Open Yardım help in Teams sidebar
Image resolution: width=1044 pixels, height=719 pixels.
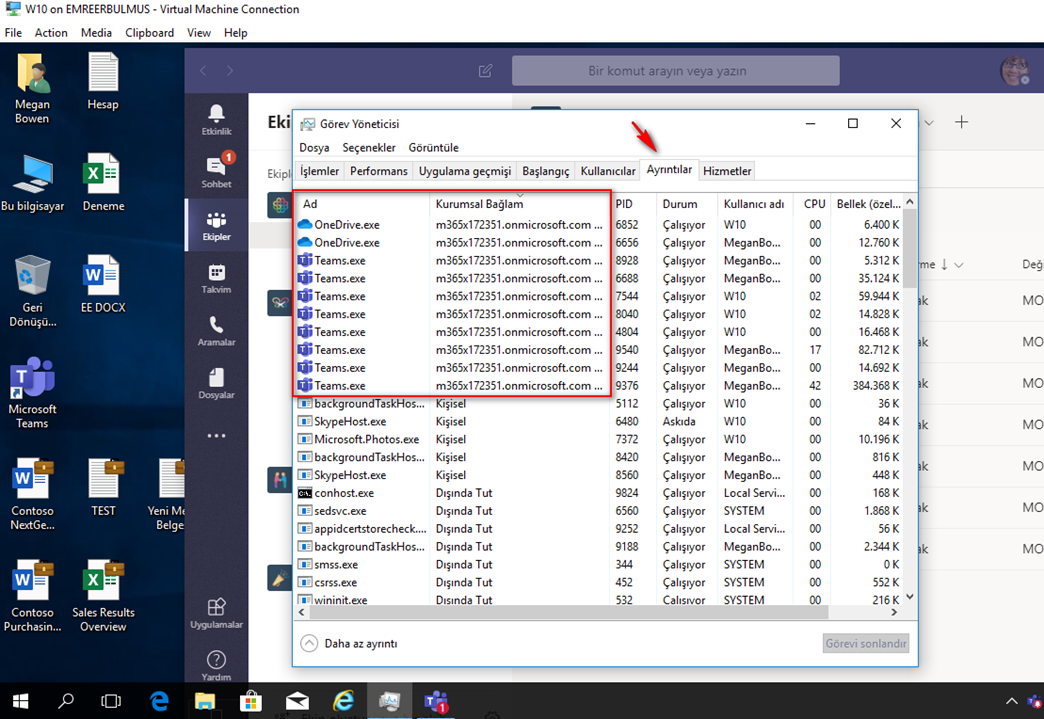[216, 666]
